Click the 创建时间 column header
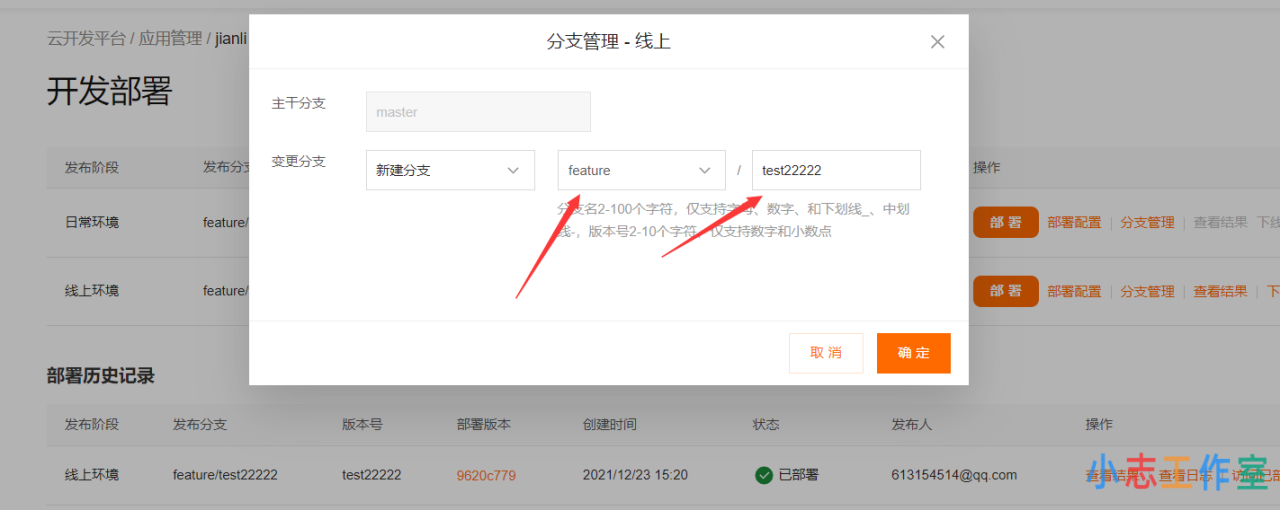Screen dimensions: 1280x510 coord(609,424)
